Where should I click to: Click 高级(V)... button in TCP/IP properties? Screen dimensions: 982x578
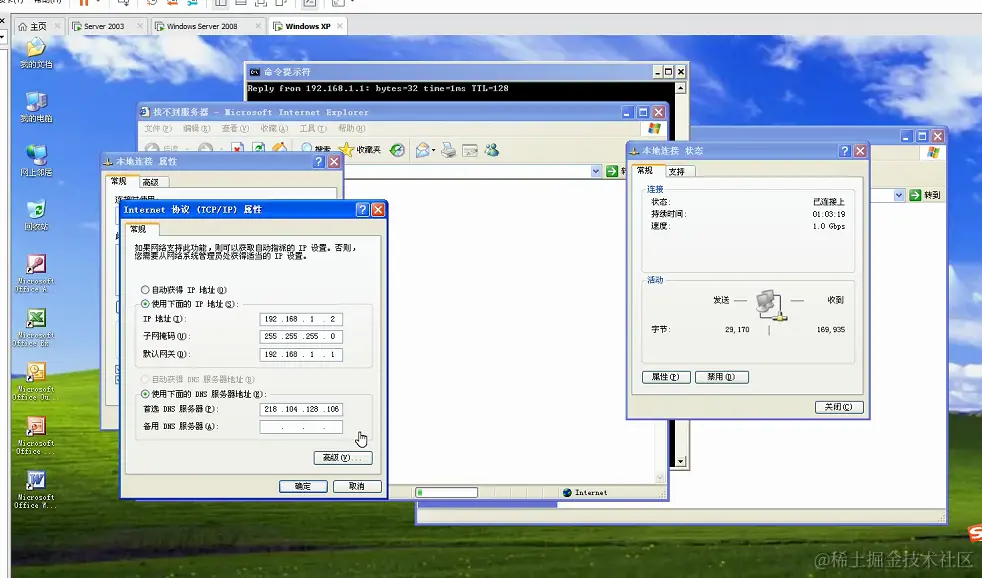click(343, 458)
